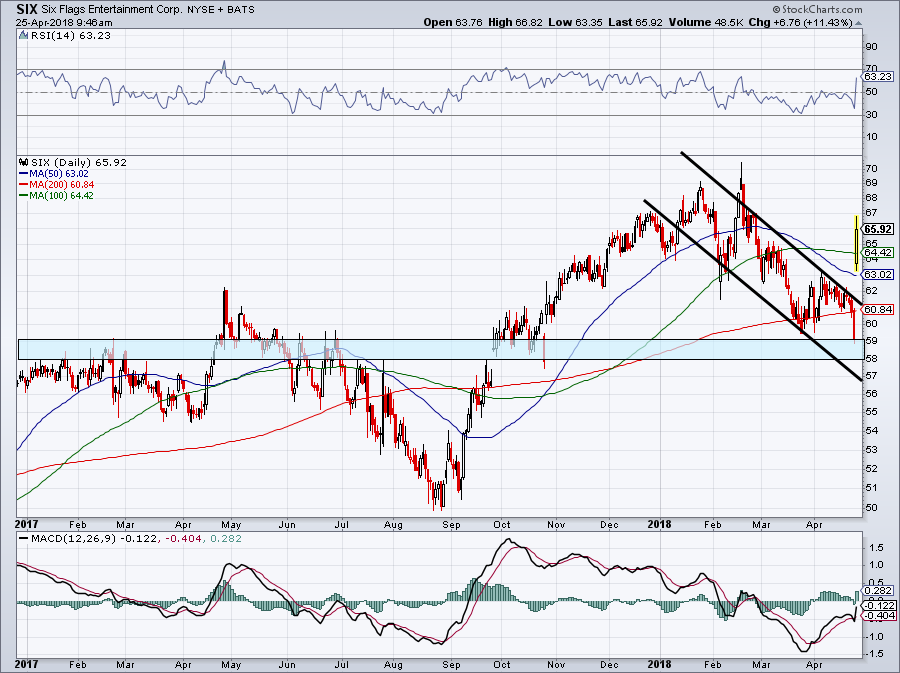
Task: Click the 25-Apr-2018 9:46am timestamp
Action: 64,23
